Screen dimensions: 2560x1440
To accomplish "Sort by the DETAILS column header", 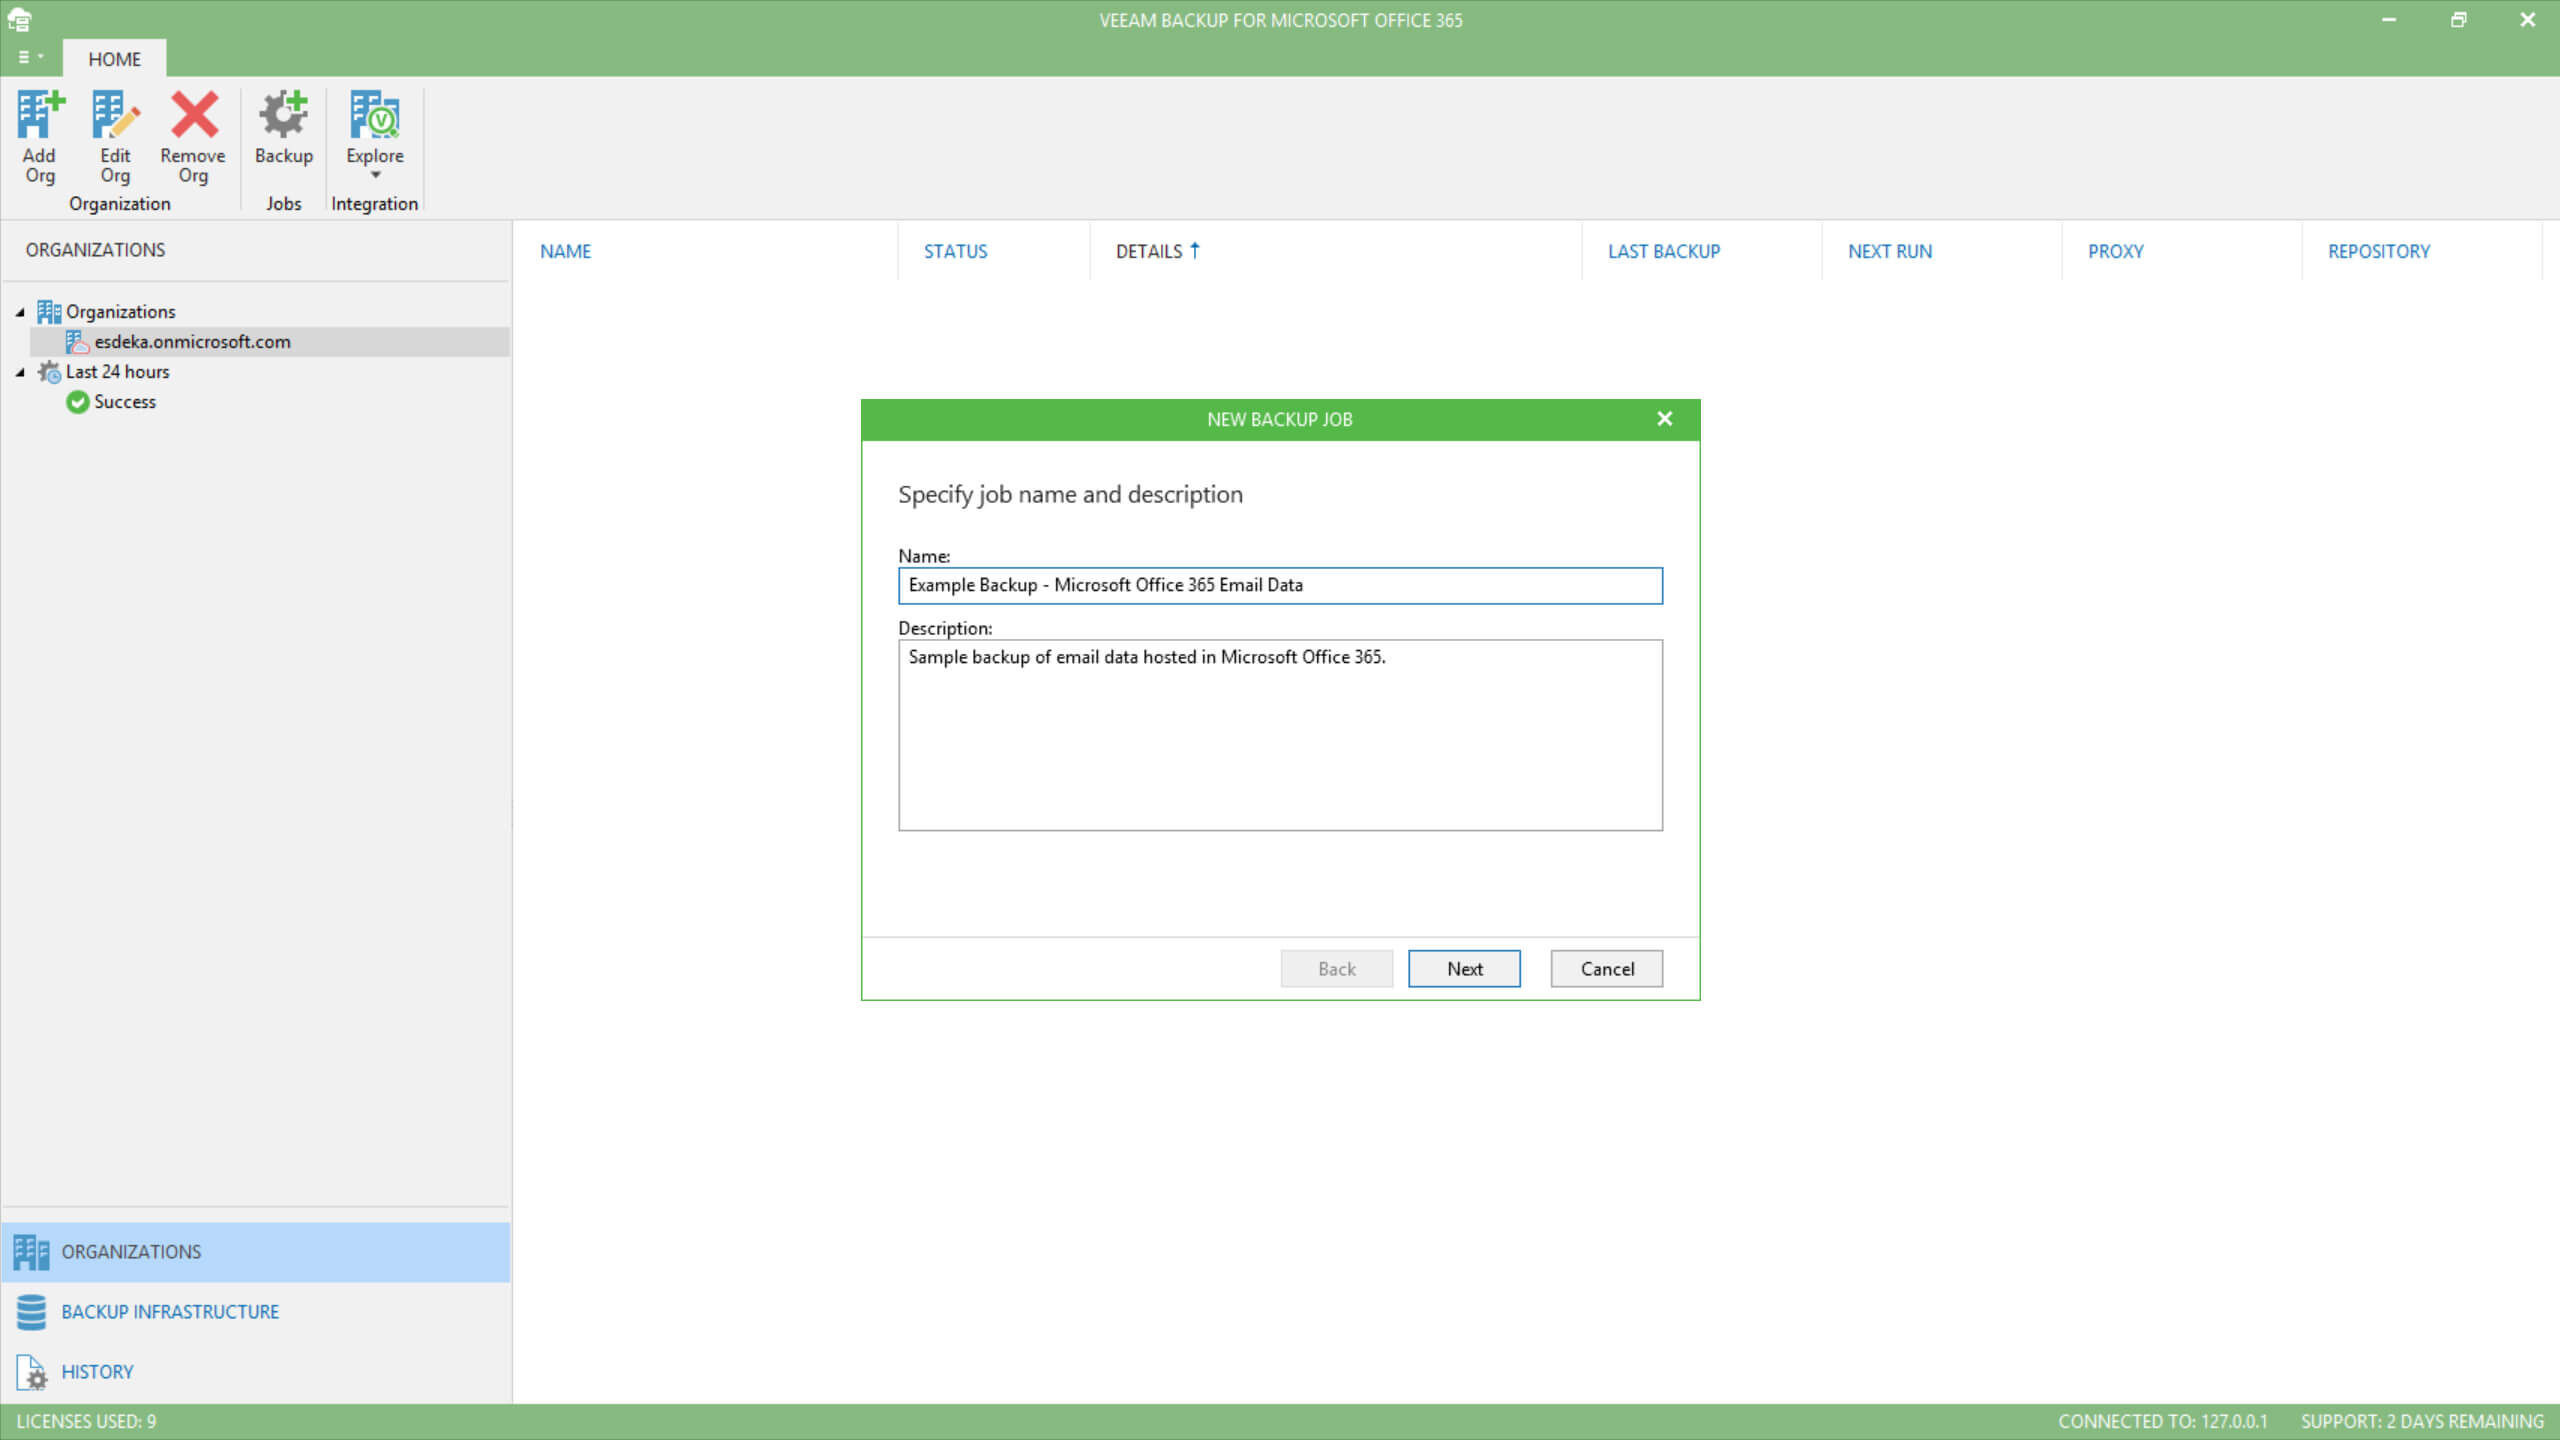I will click(x=1149, y=251).
